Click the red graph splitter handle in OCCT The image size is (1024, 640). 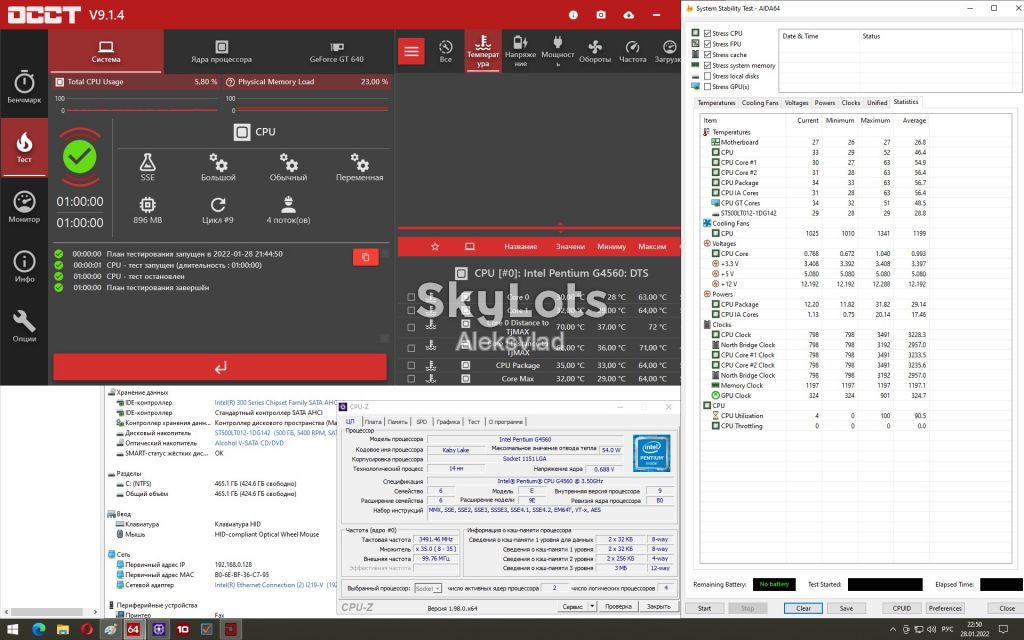click(560, 228)
